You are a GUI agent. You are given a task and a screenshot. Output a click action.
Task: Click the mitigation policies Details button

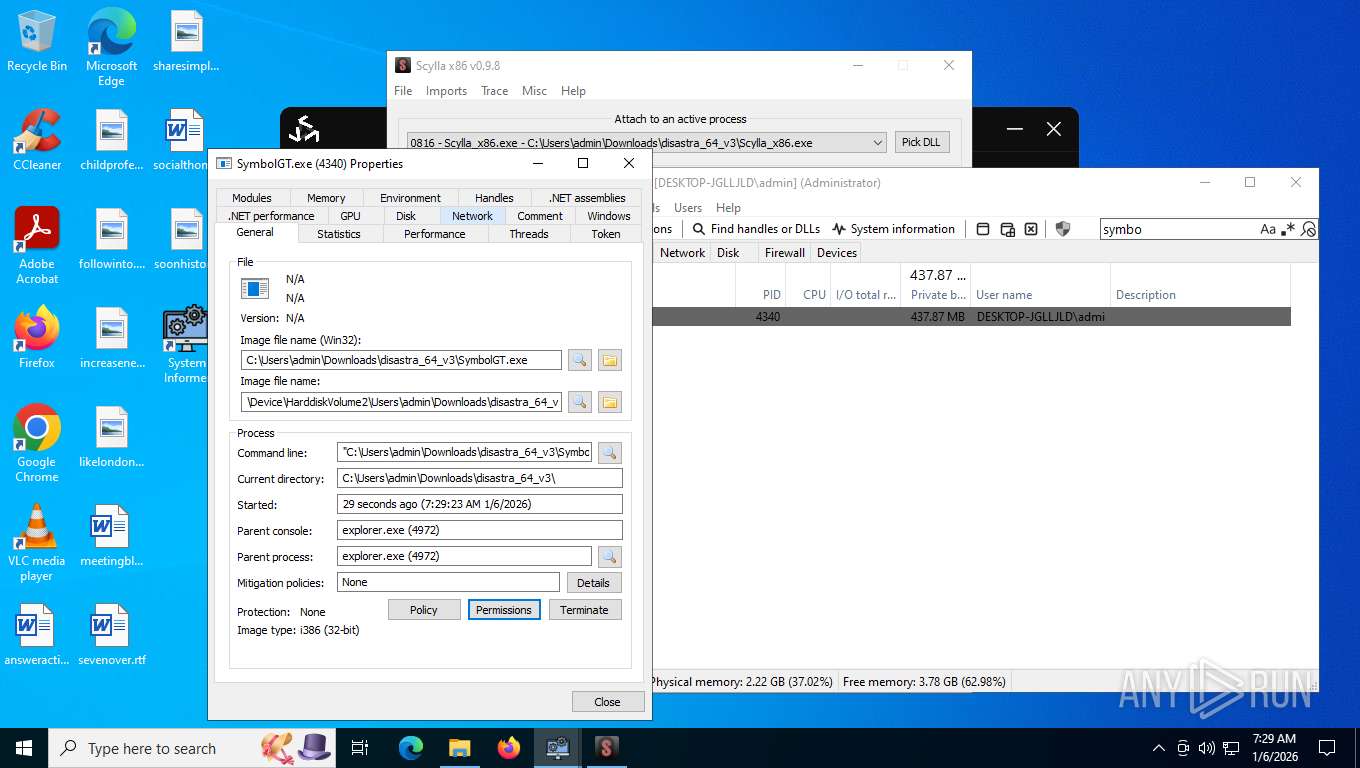tap(593, 583)
